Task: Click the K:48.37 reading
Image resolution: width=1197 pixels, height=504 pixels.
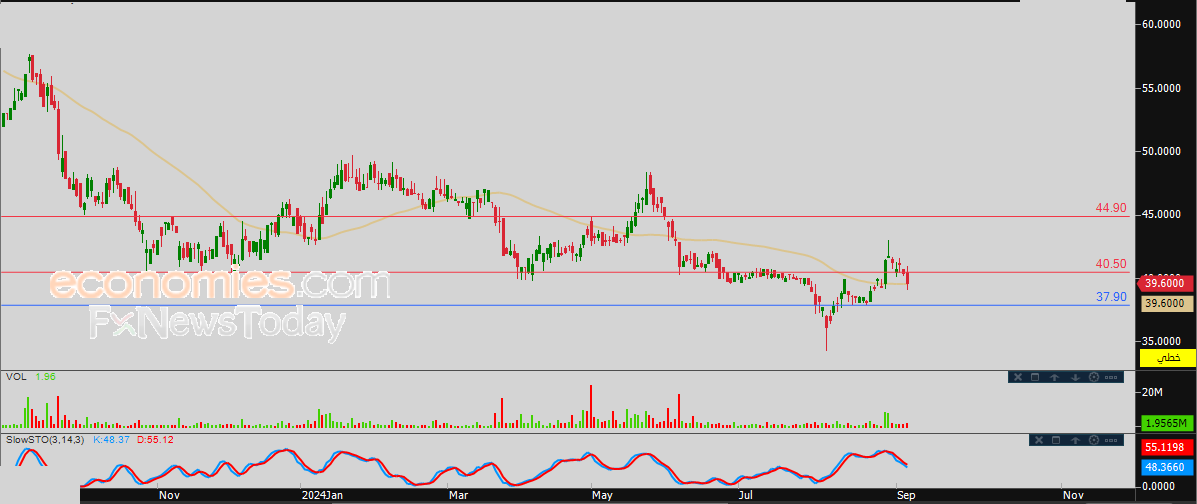Action: (110, 440)
